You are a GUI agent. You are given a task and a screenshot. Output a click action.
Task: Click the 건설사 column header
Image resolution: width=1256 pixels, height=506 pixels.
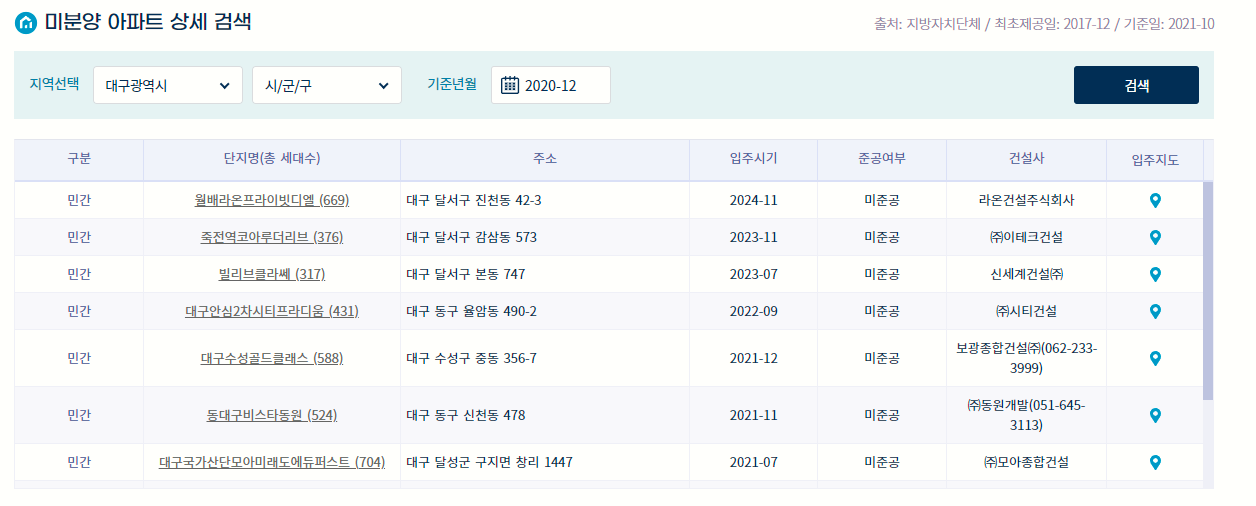pos(1027,159)
